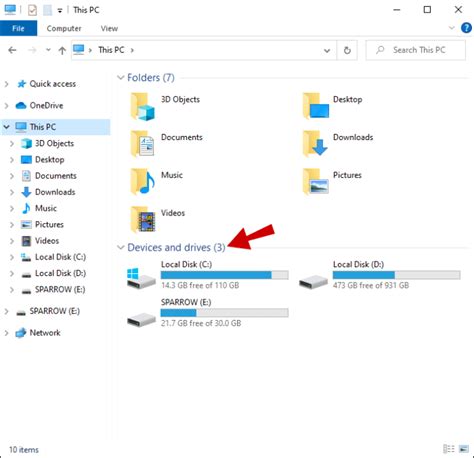Image resolution: width=474 pixels, height=458 pixels.
Task: Select the Local Disk (C:) drive icon in main pane
Action: (141, 278)
